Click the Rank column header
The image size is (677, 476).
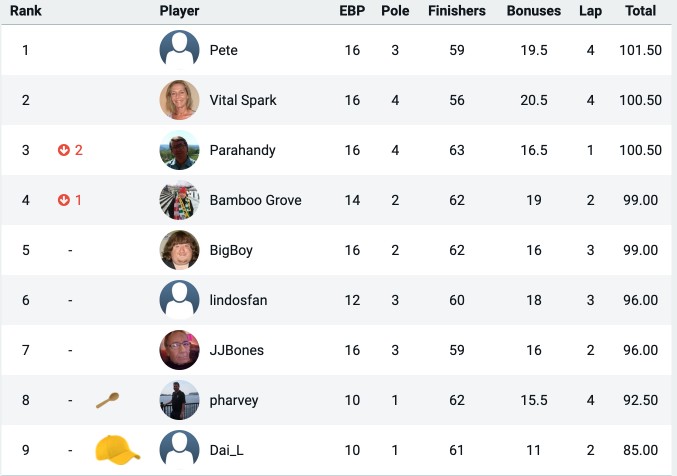click(25, 10)
